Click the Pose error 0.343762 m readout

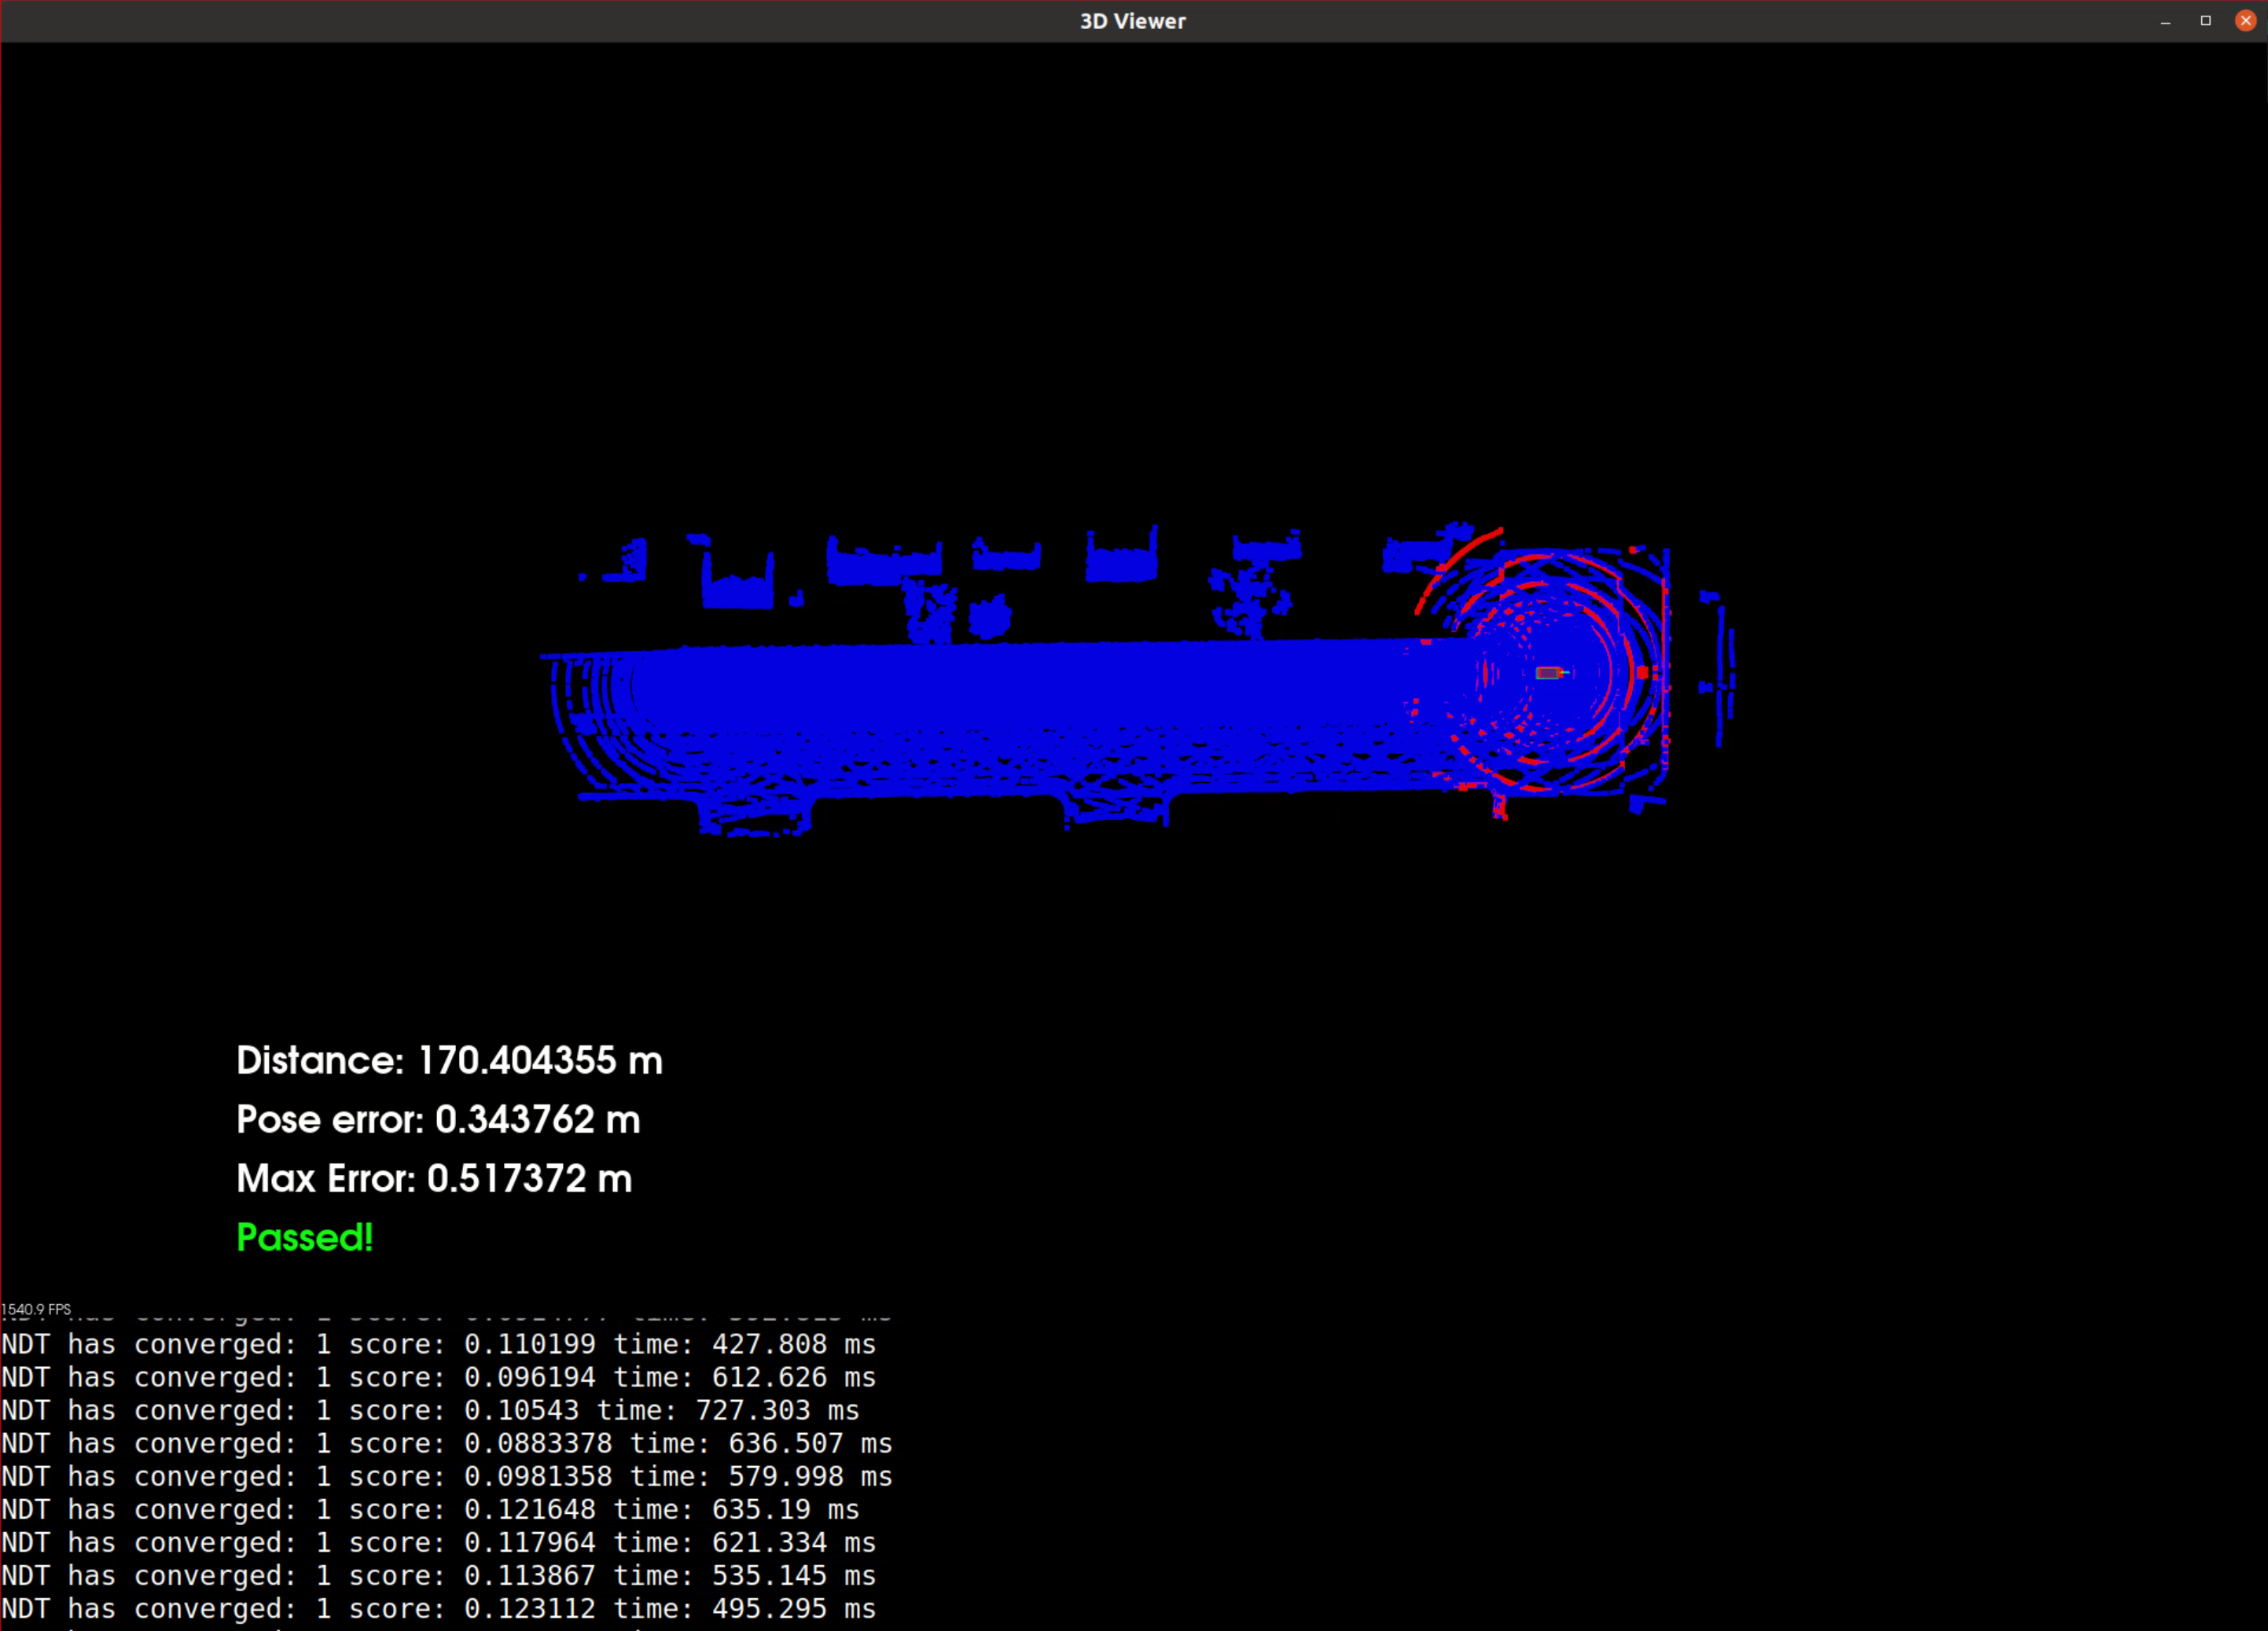click(438, 1119)
